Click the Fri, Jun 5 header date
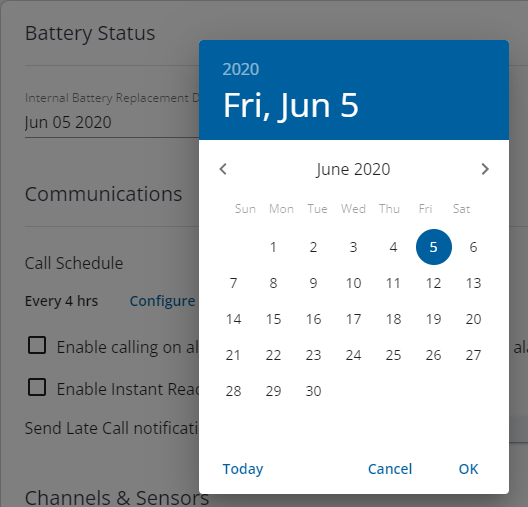This screenshot has height=507, width=528. click(x=291, y=106)
